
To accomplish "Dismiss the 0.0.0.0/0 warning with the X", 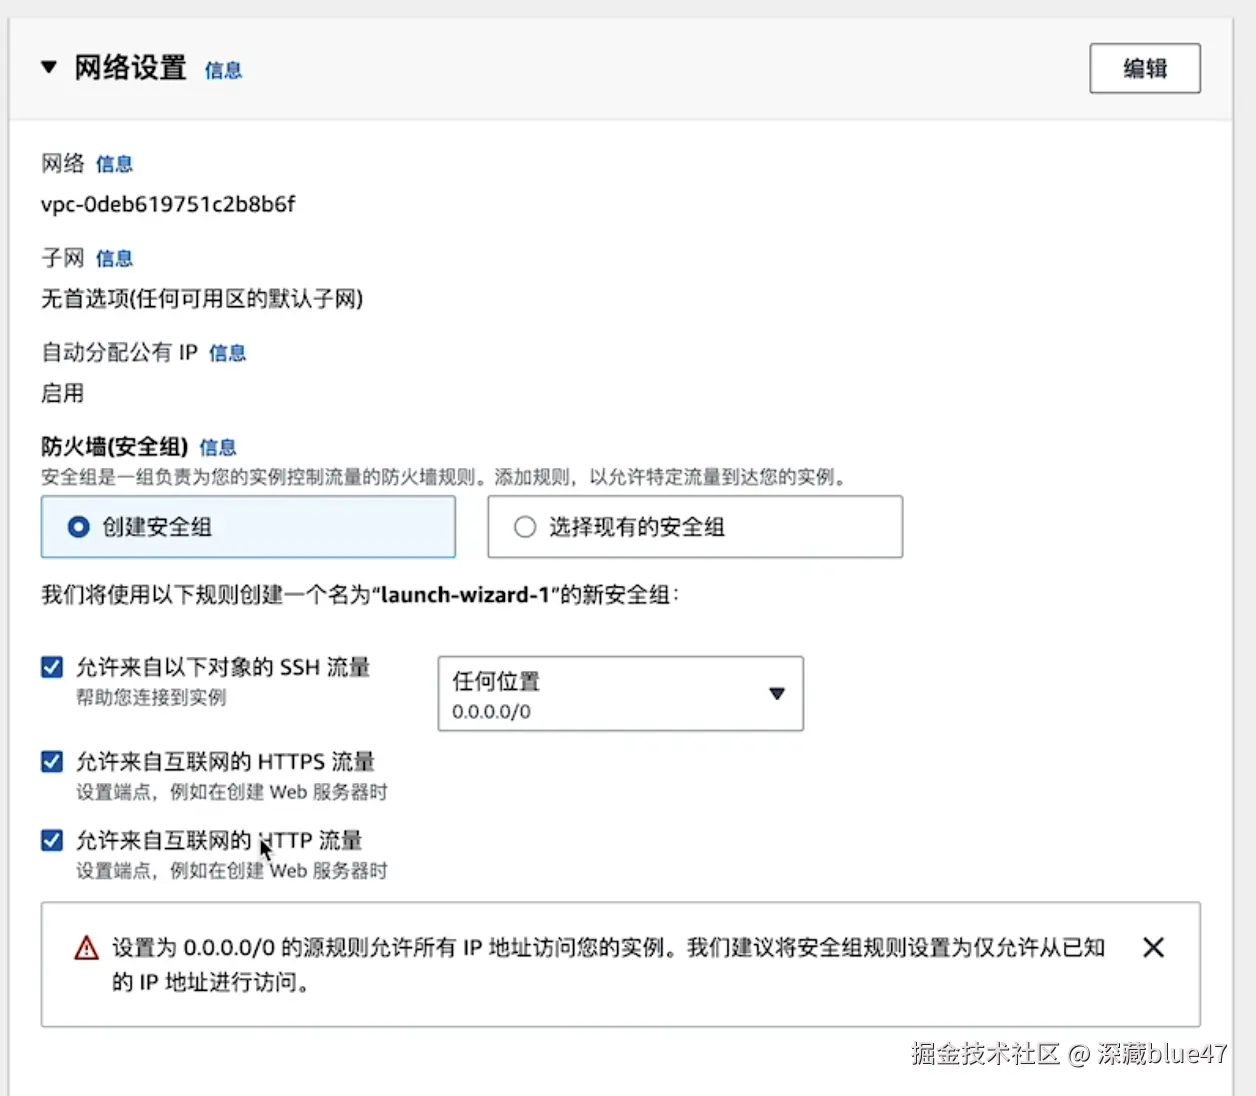I will (1153, 947).
